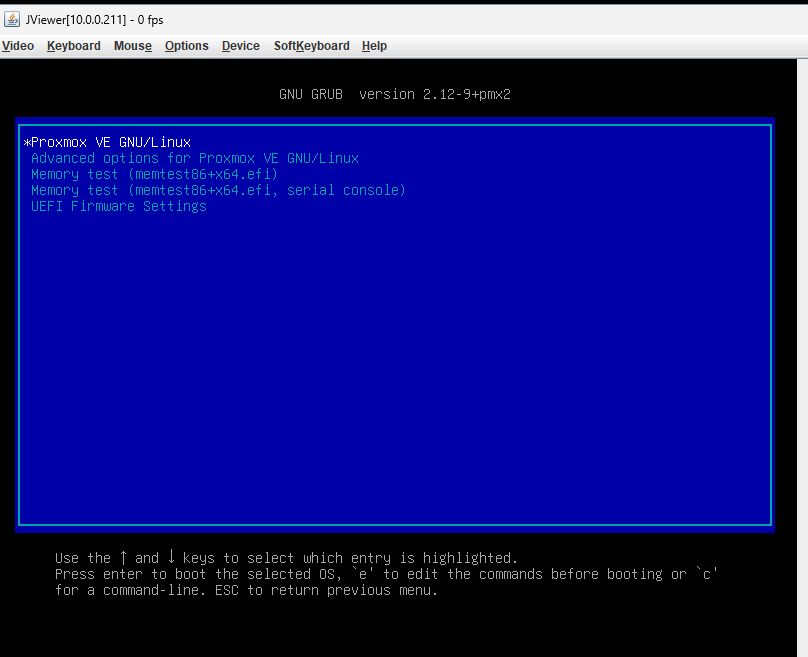Open the Keyboard menu
This screenshot has height=657, width=808.
(74, 46)
